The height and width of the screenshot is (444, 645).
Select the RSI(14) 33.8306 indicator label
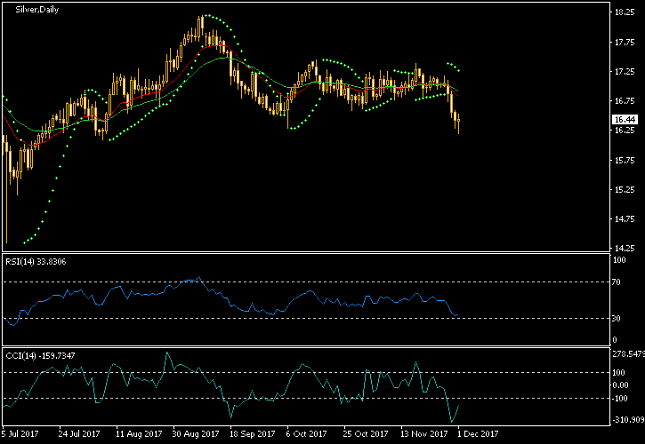click(x=36, y=262)
